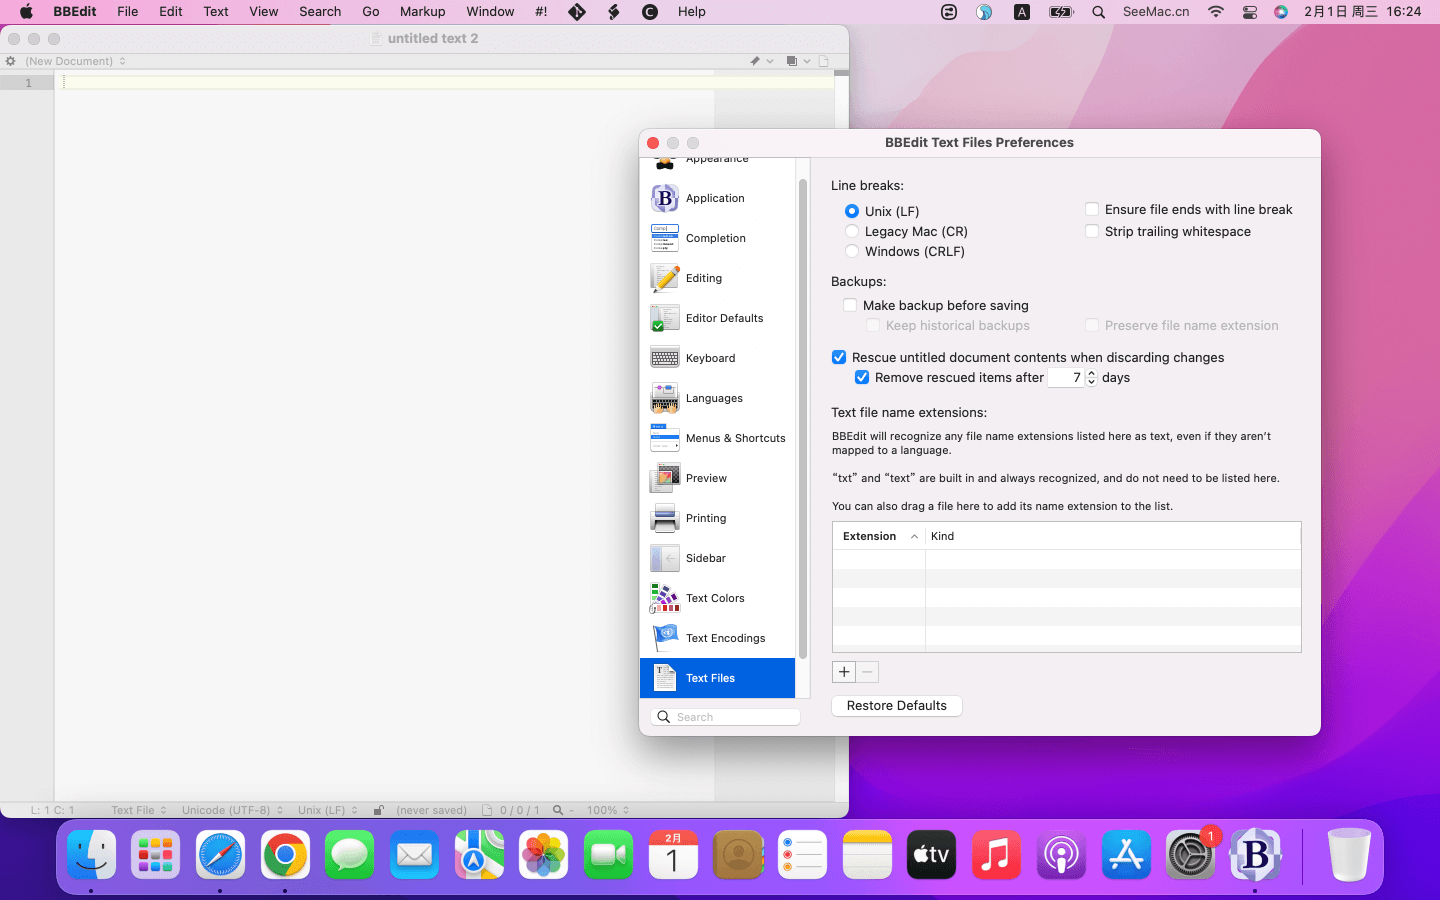Click the document icon in editor navigation bar

824,61
